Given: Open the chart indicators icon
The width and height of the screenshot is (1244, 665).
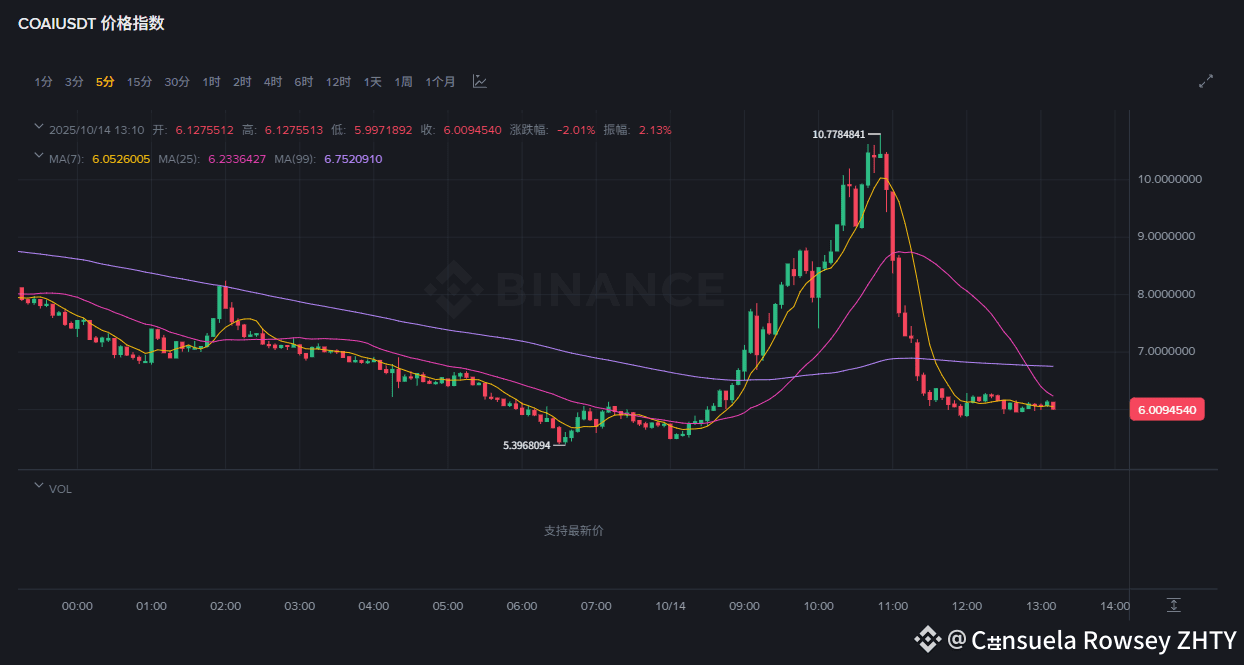Looking at the screenshot, I should pyautogui.click(x=480, y=82).
